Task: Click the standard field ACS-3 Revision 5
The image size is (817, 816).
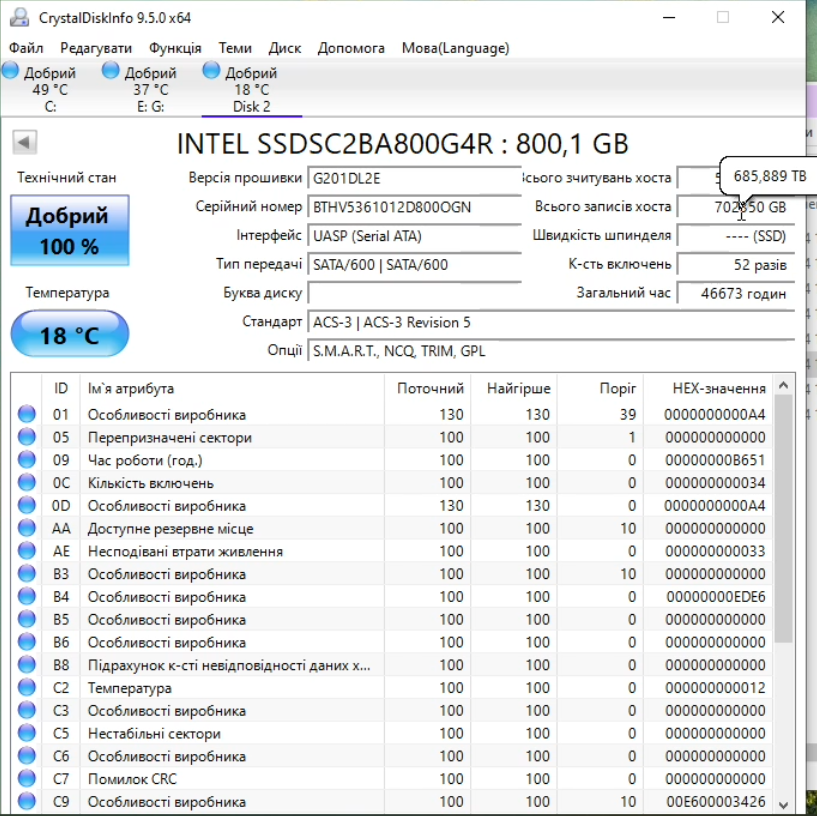Action: [x=551, y=323]
